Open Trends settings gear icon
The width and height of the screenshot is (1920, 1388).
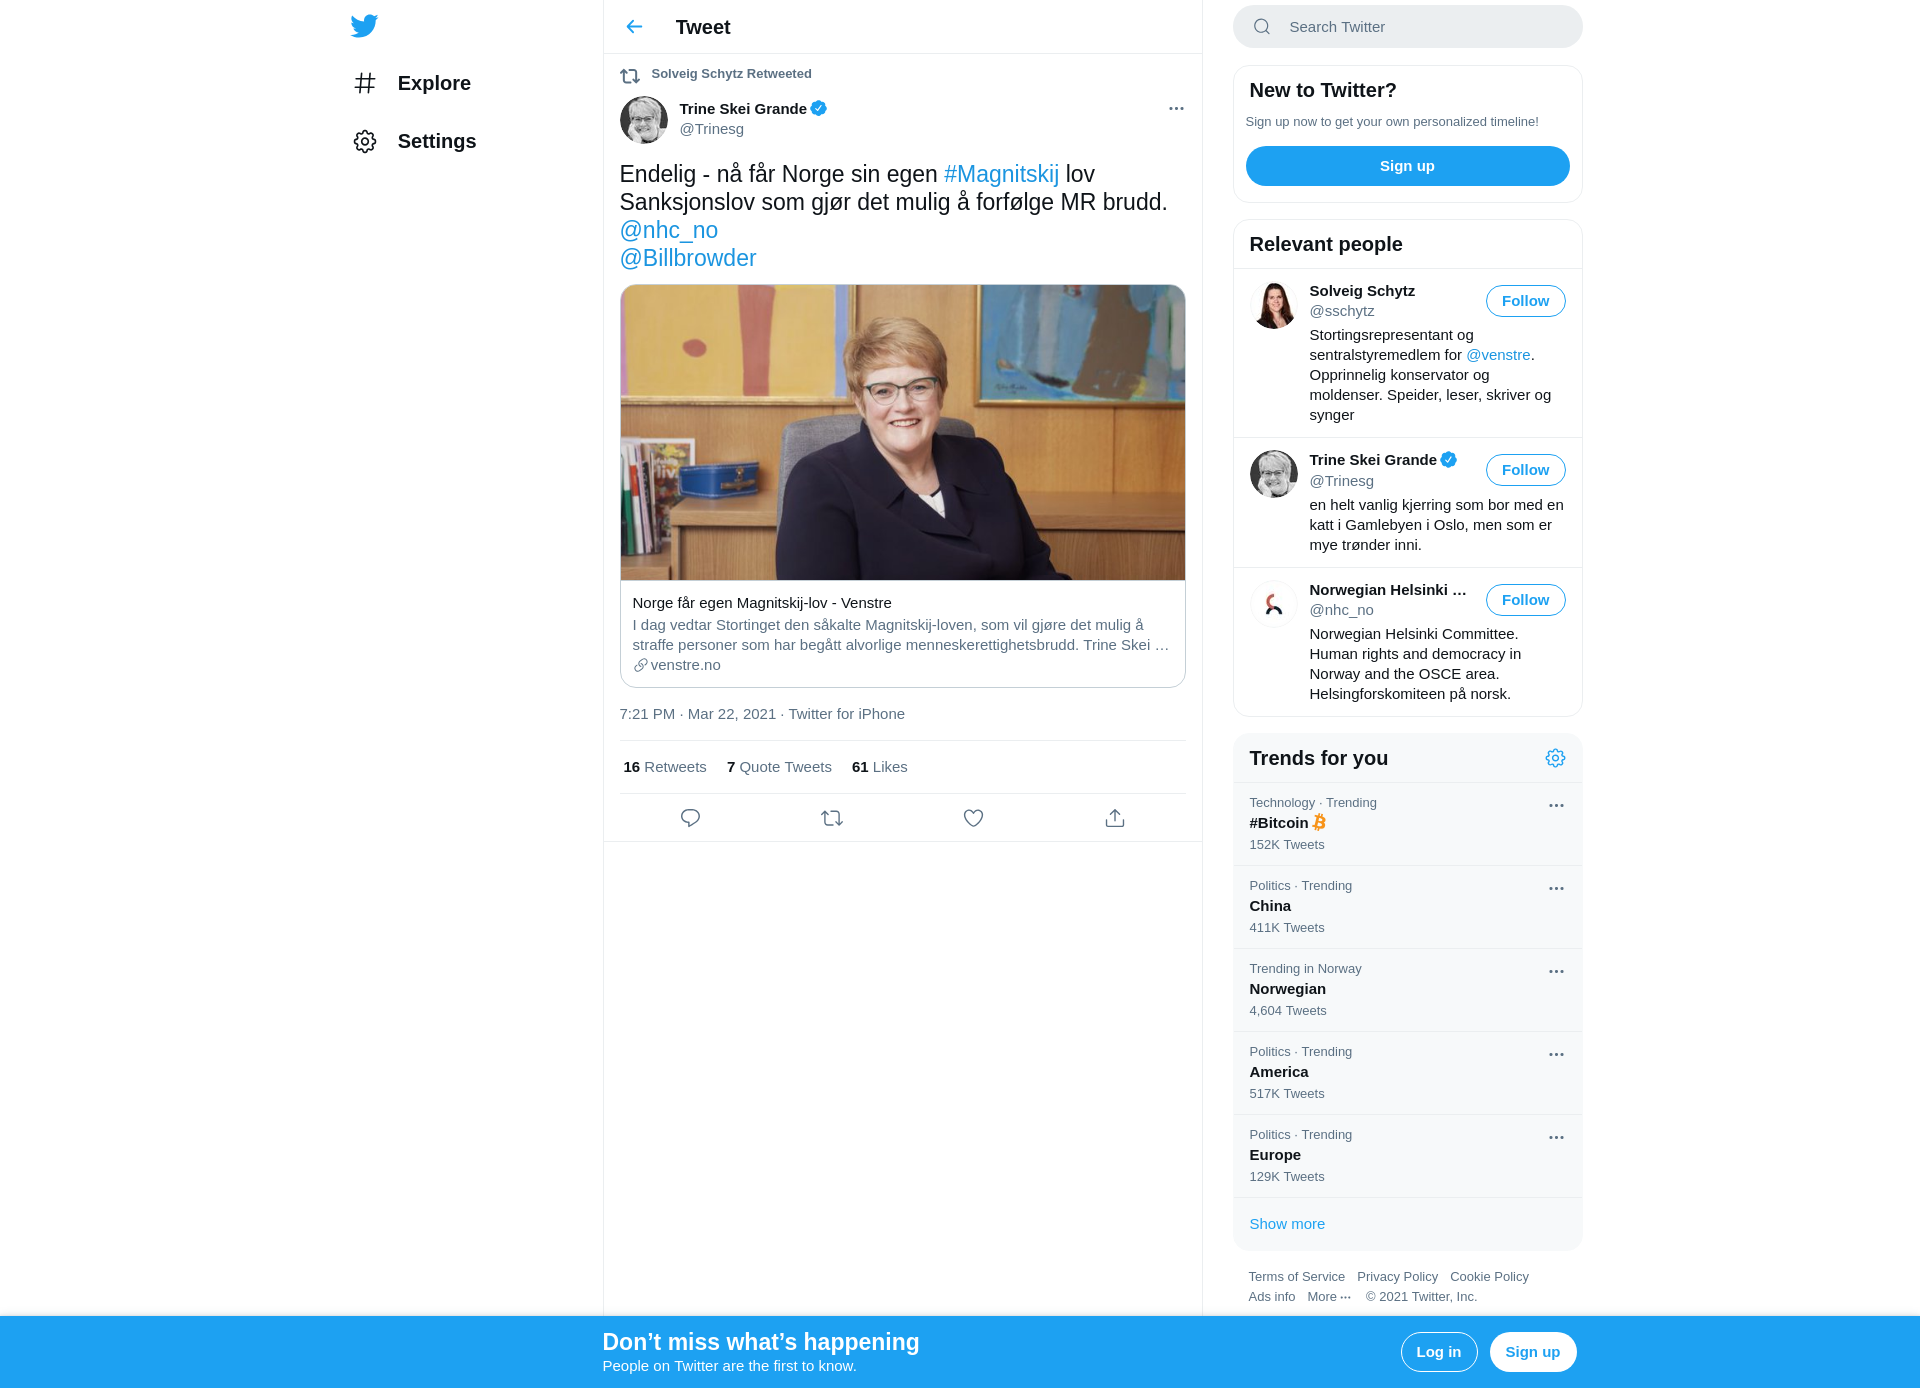click(1555, 758)
